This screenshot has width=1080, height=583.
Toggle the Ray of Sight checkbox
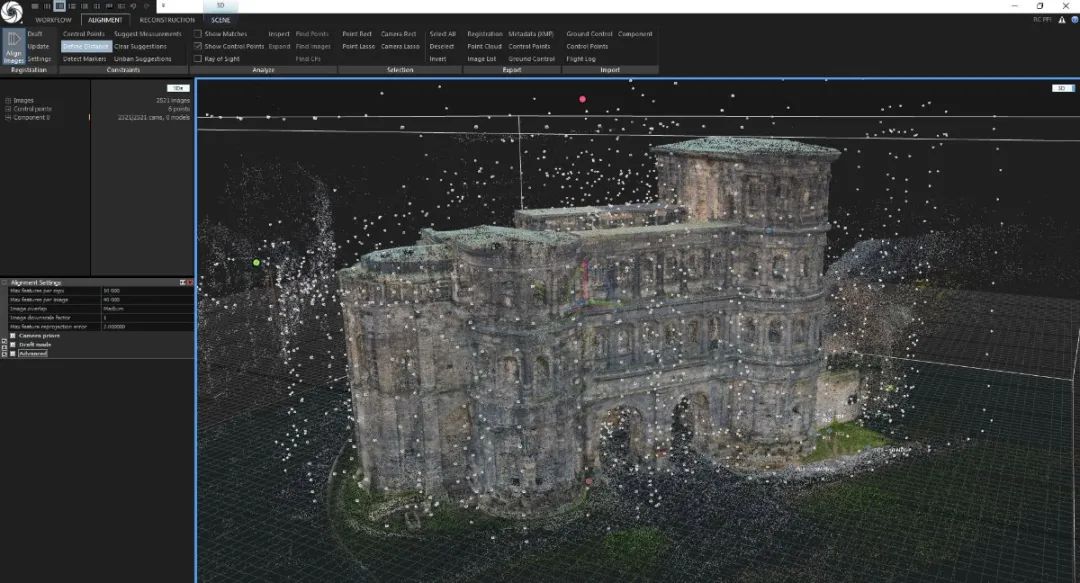198,59
